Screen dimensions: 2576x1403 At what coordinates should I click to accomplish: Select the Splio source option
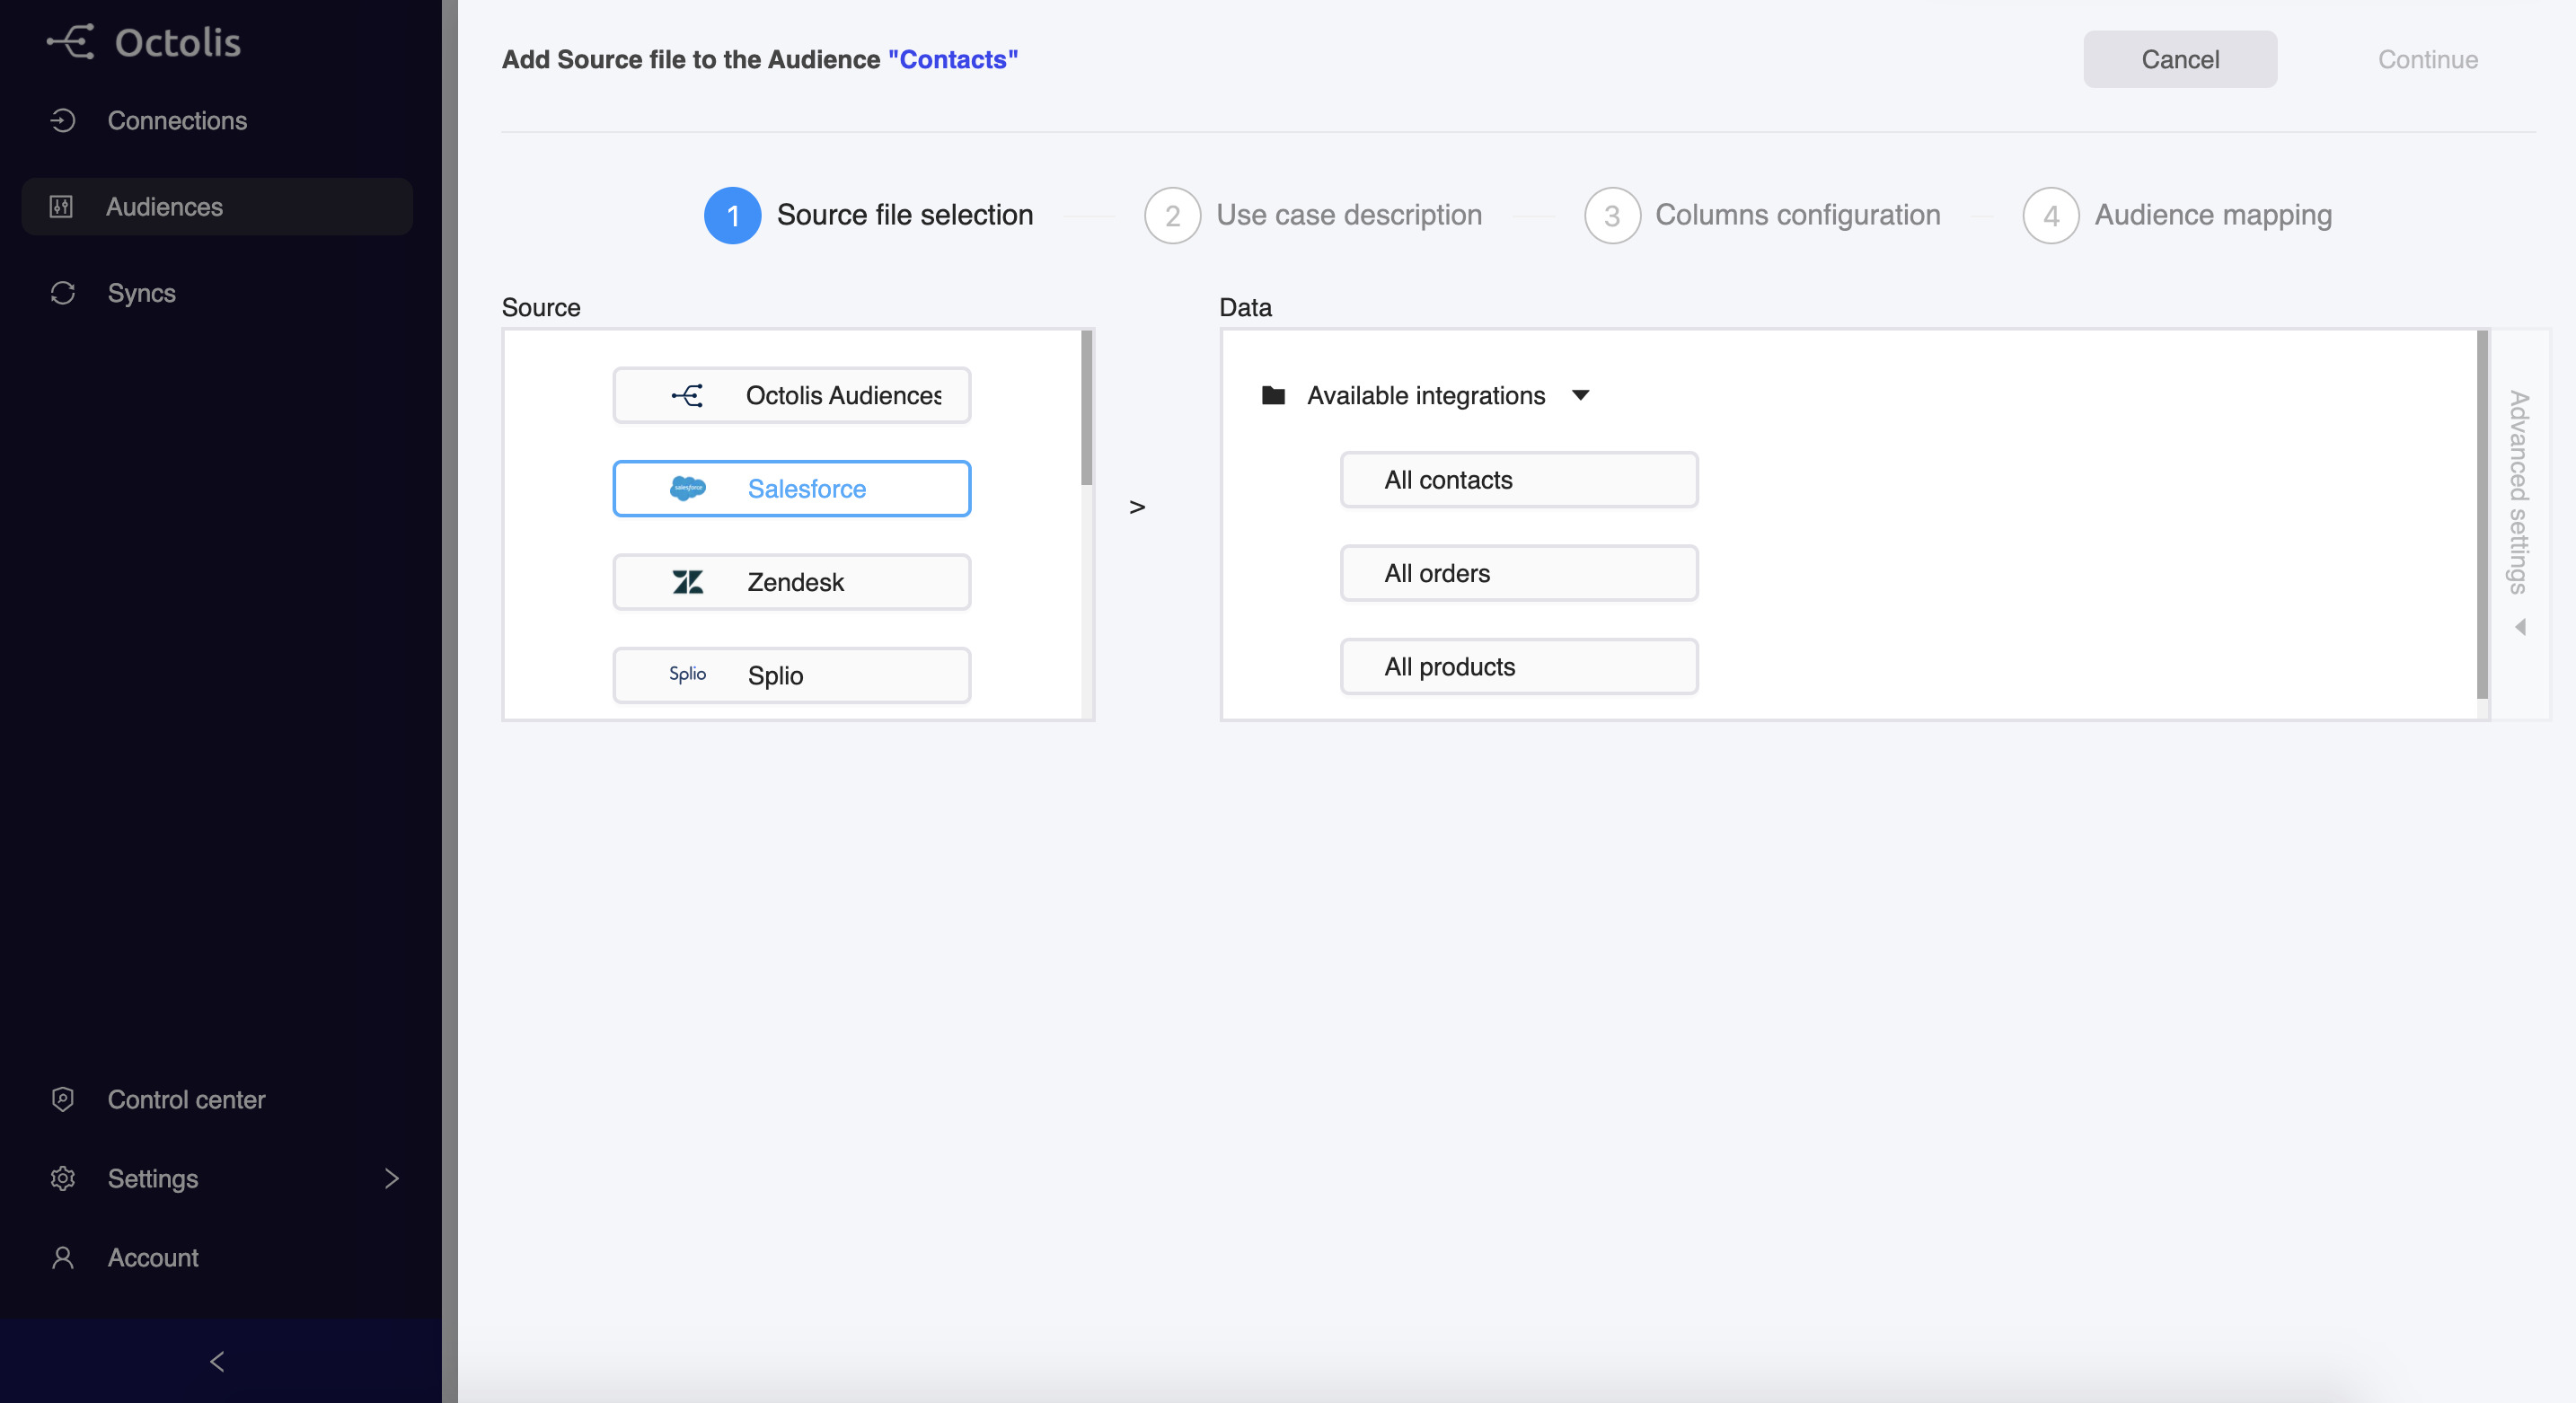791,675
